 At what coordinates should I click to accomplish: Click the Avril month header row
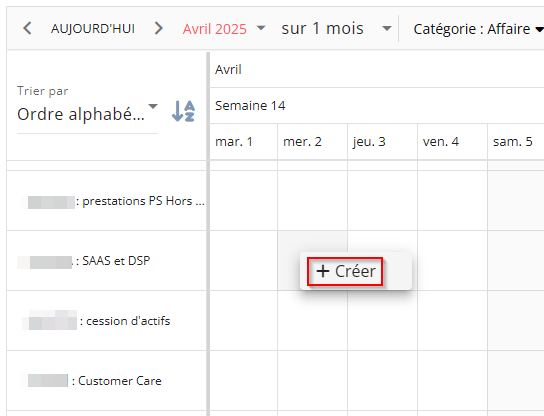tap(377, 70)
